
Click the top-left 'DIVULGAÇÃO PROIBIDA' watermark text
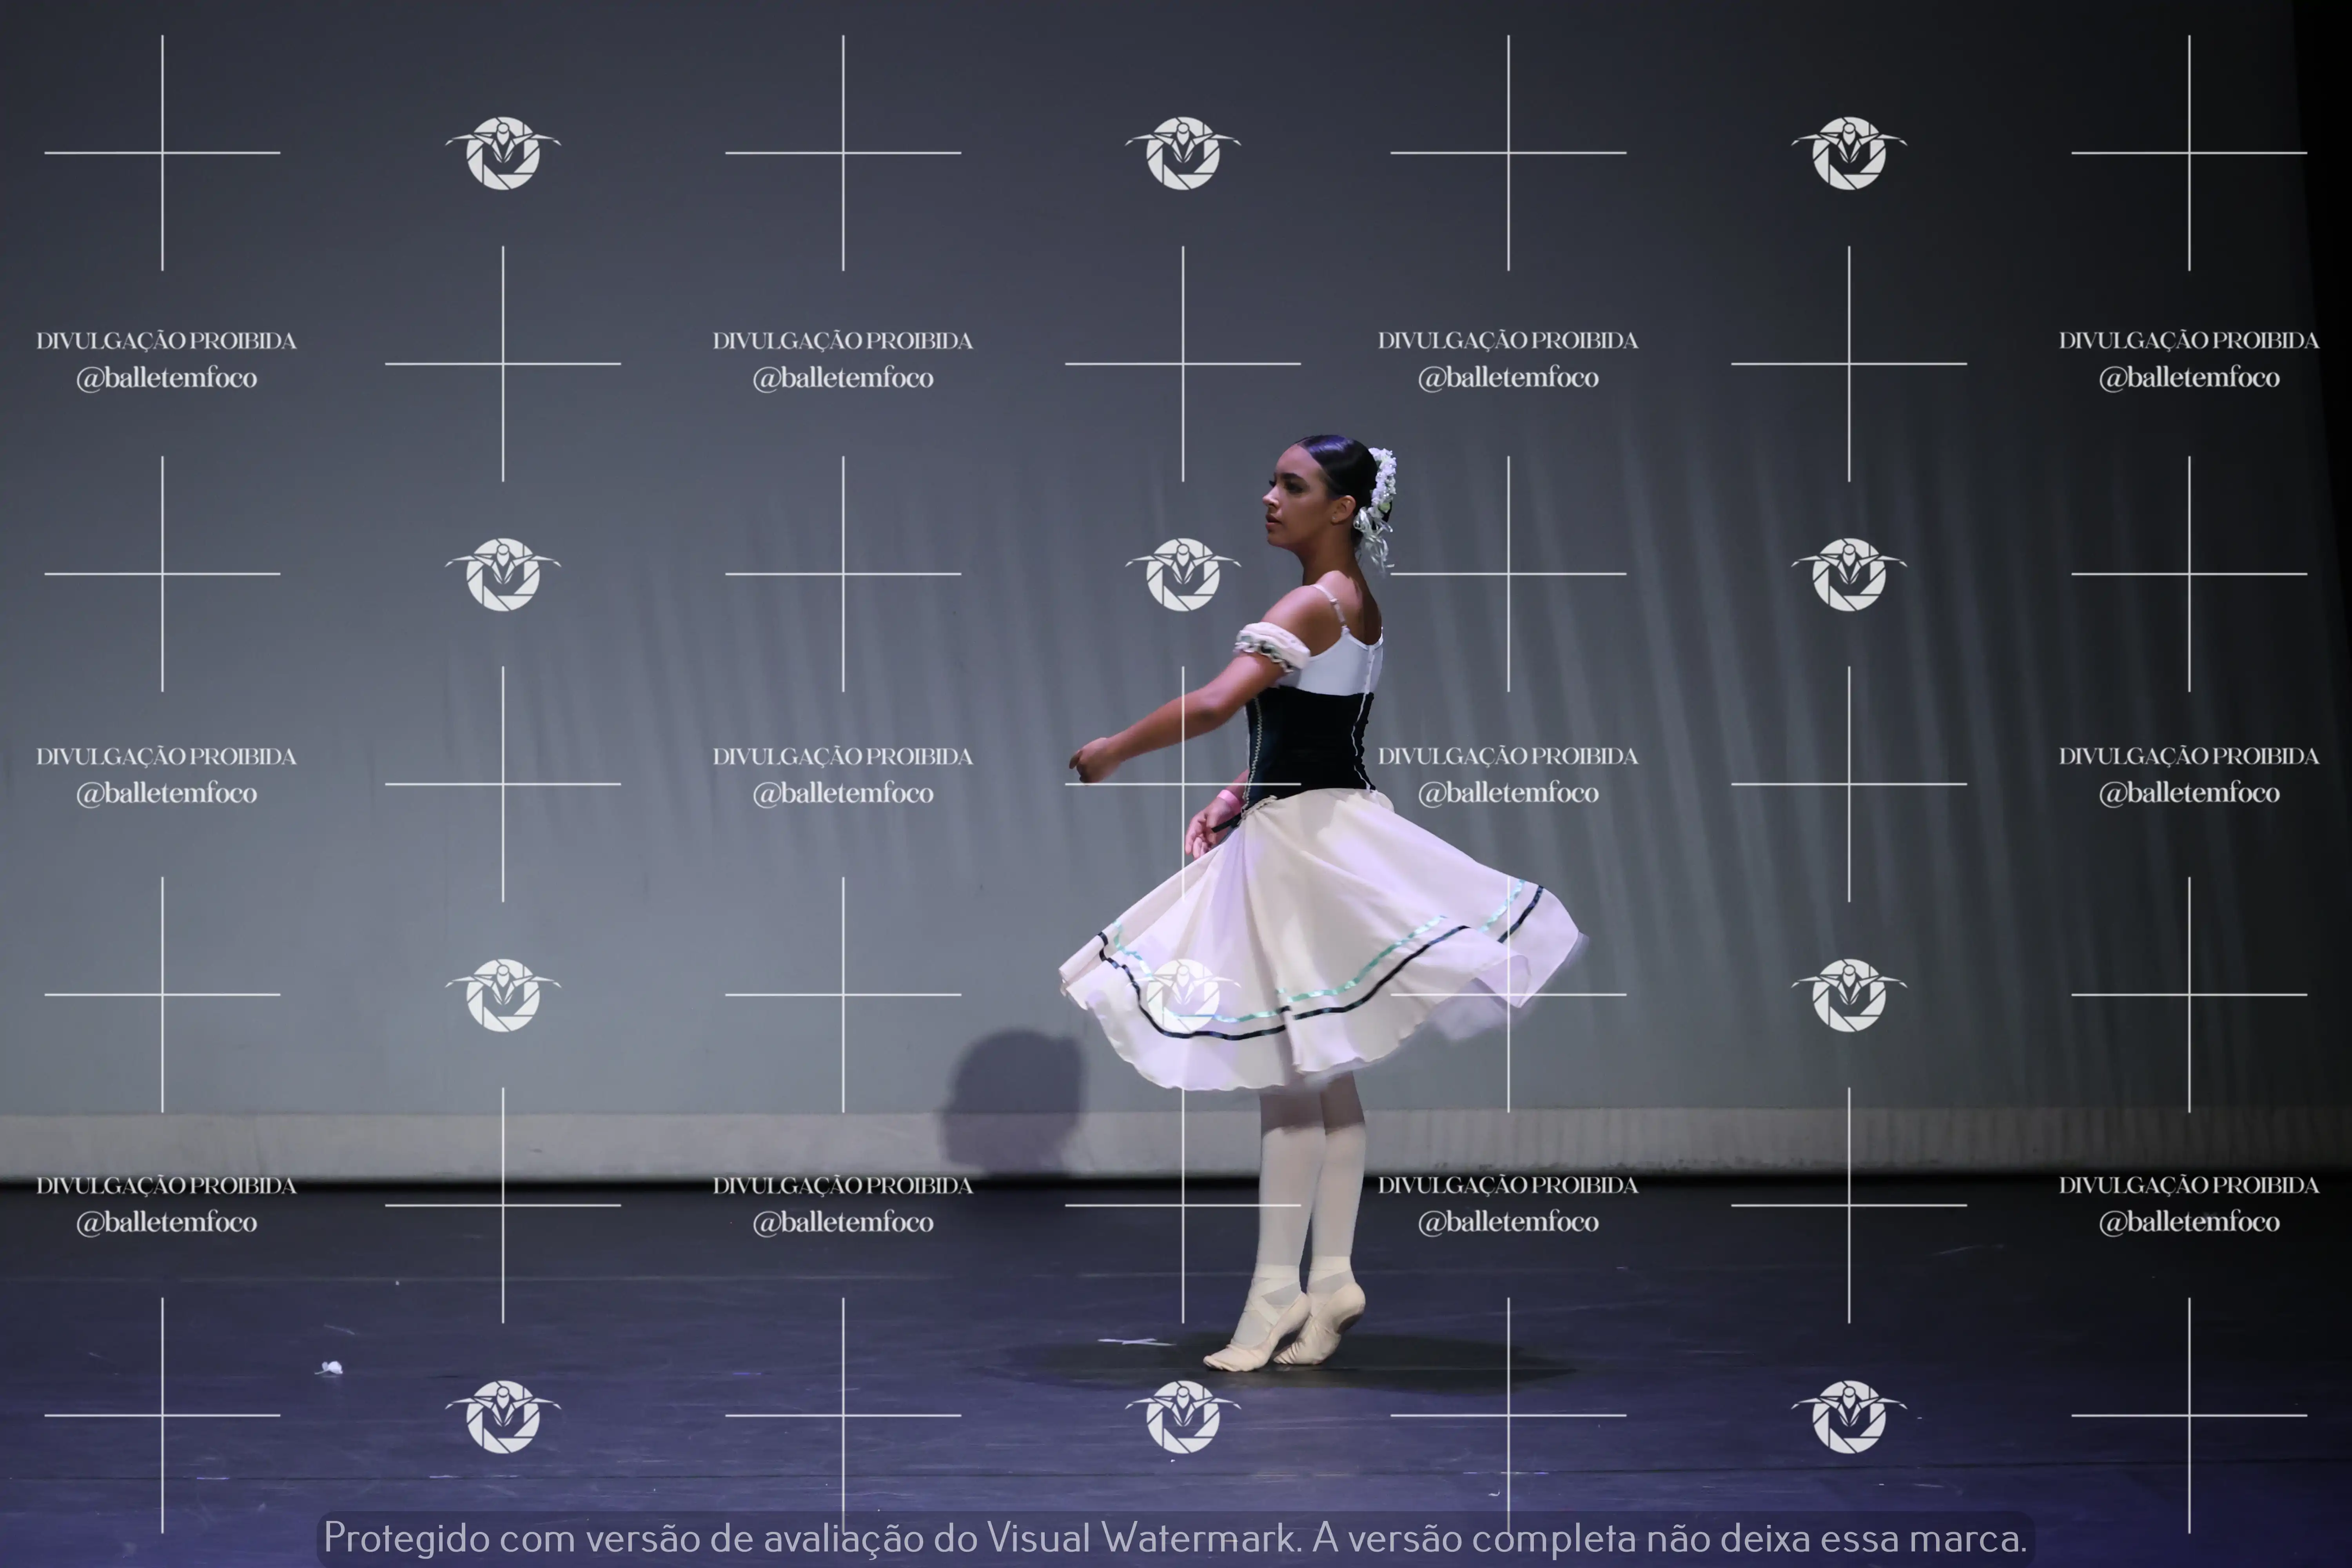click(166, 341)
